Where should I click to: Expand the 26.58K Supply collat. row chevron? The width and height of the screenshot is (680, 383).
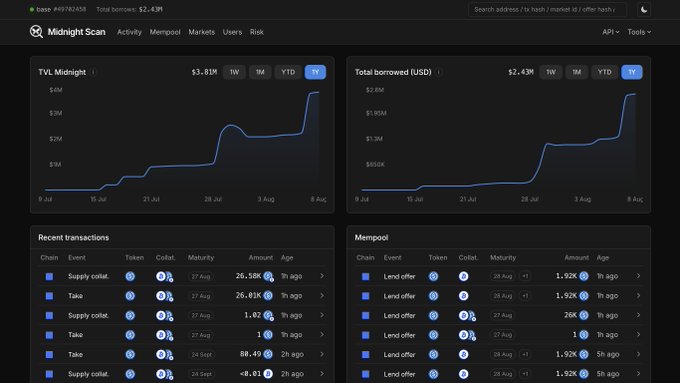(322, 276)
